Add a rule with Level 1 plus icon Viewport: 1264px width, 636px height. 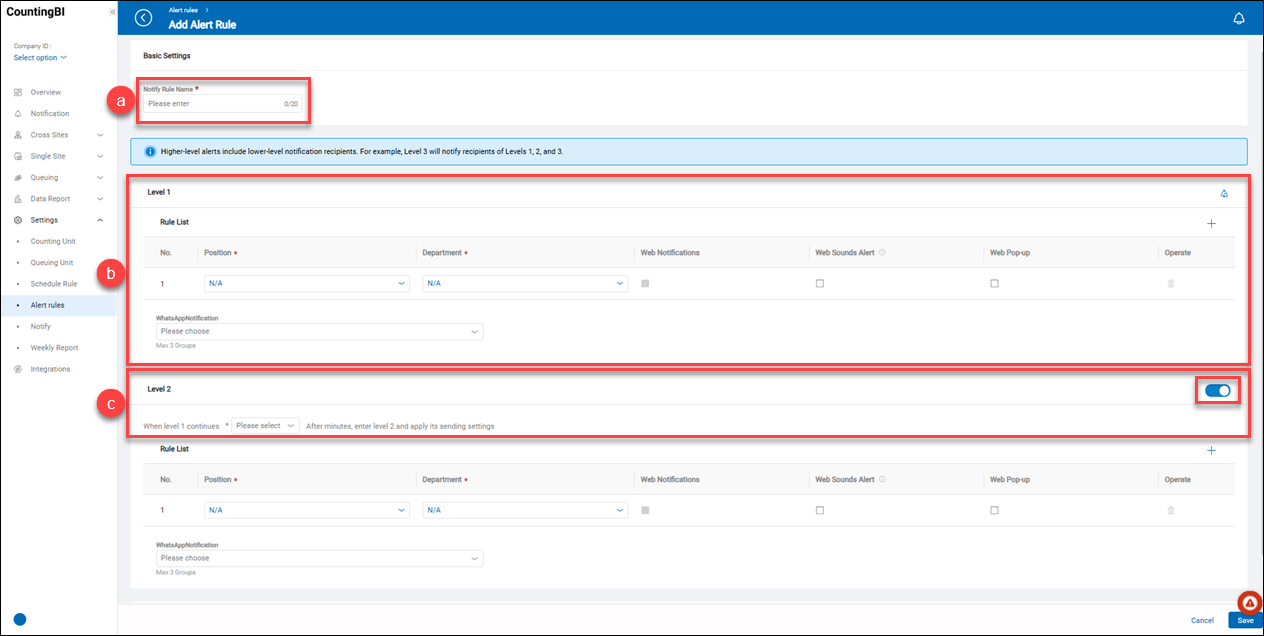click(1211, 223)
